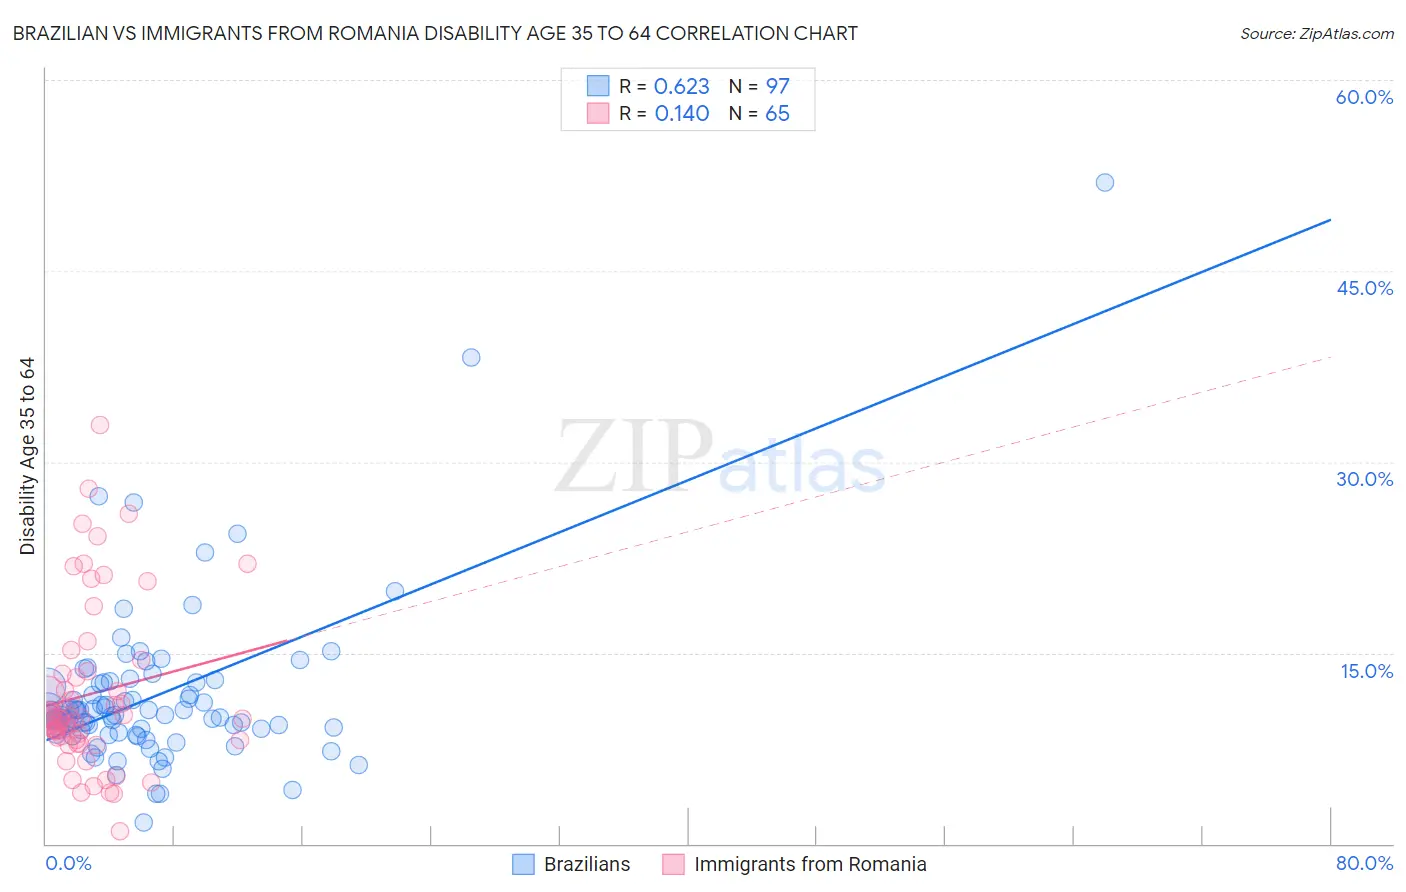Click the blue swatch beside R = 0.623
Viewport: 1406px width, 892px height.
tap(598, 86)
